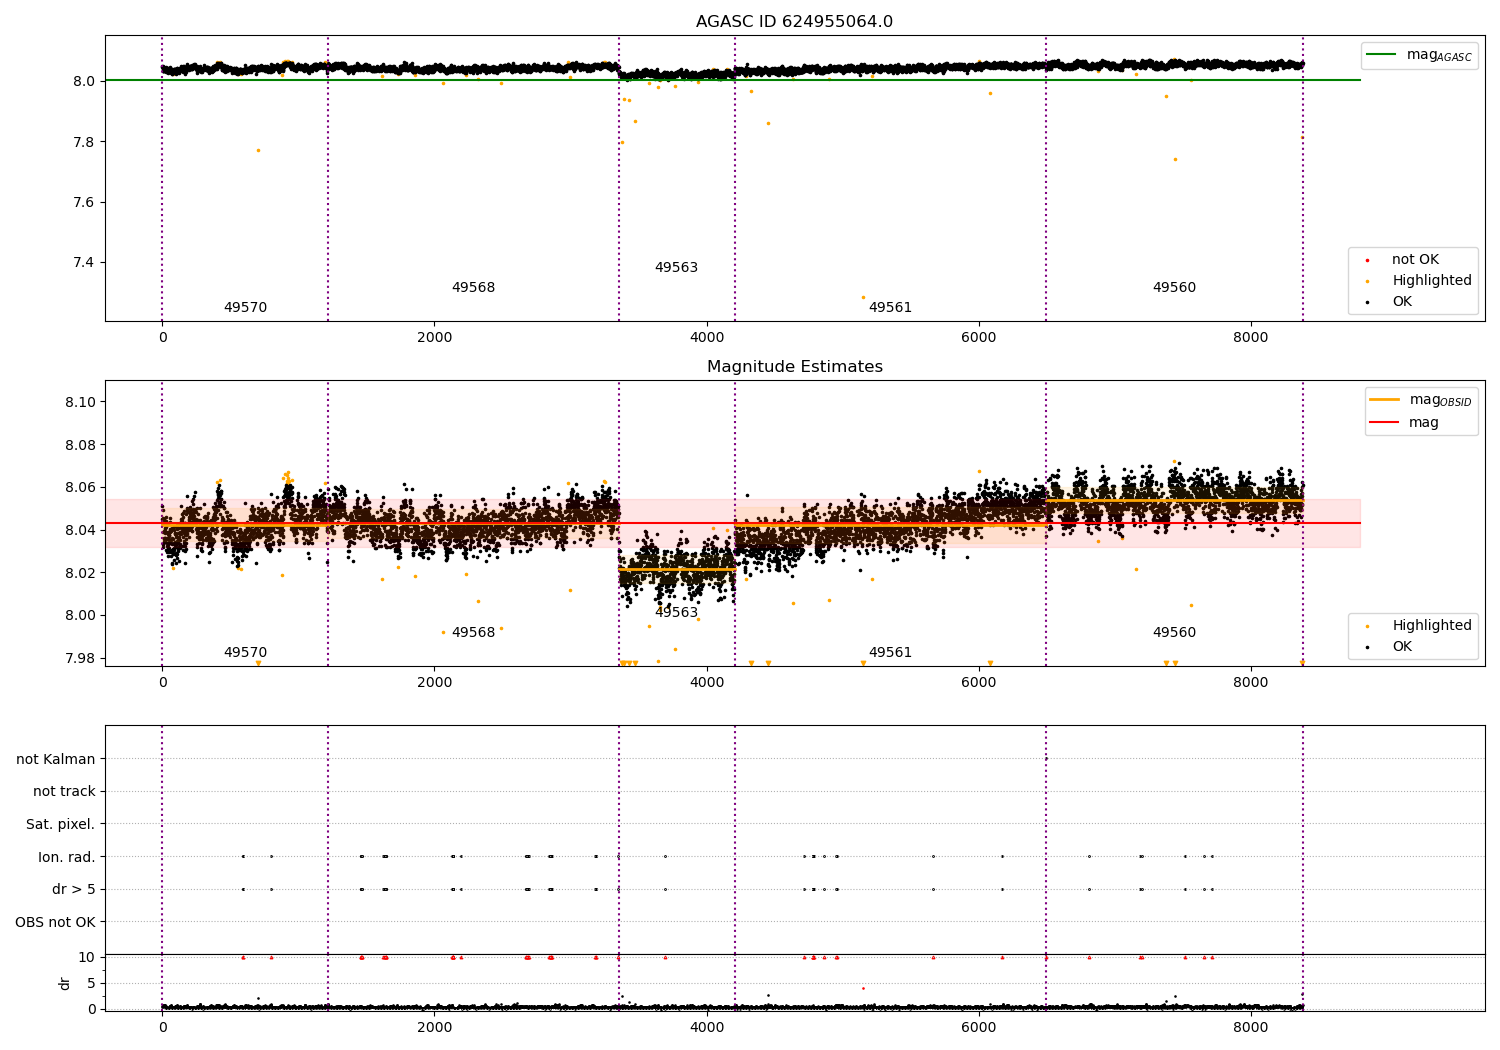Click obsid label 49570 in top plot
Viewport: 1500px width, 1050px height.
click(x=245, y=308)
